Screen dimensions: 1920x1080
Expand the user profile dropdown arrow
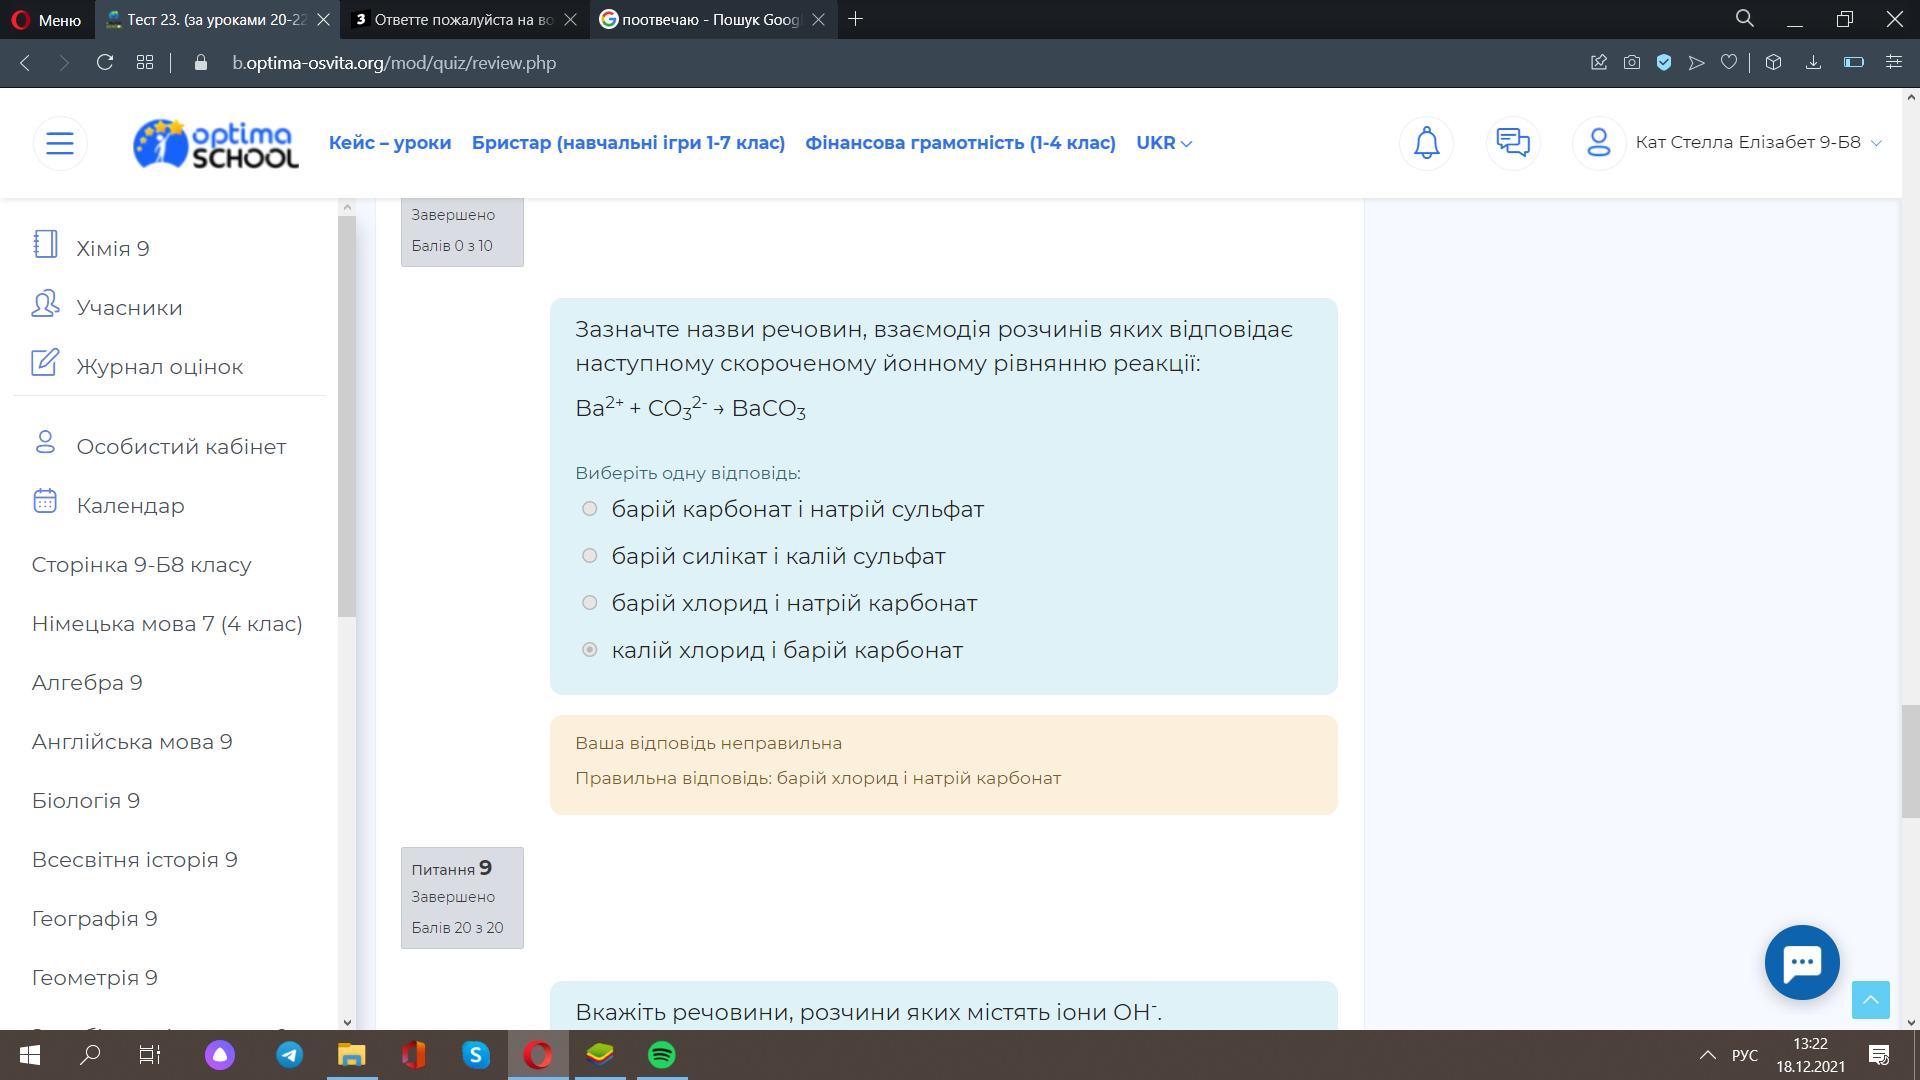[1876, 143]
